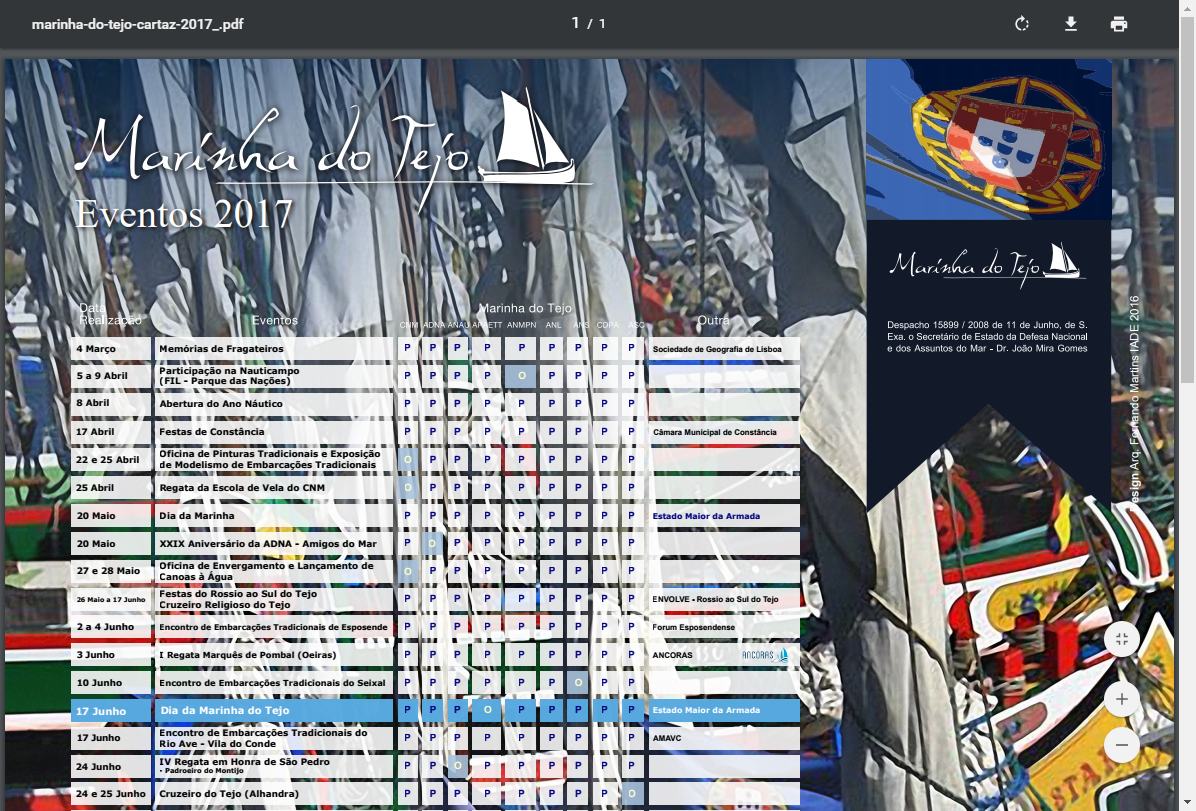
Task: Zoom in with the plus button
Action: click(x=1121, y=699)
